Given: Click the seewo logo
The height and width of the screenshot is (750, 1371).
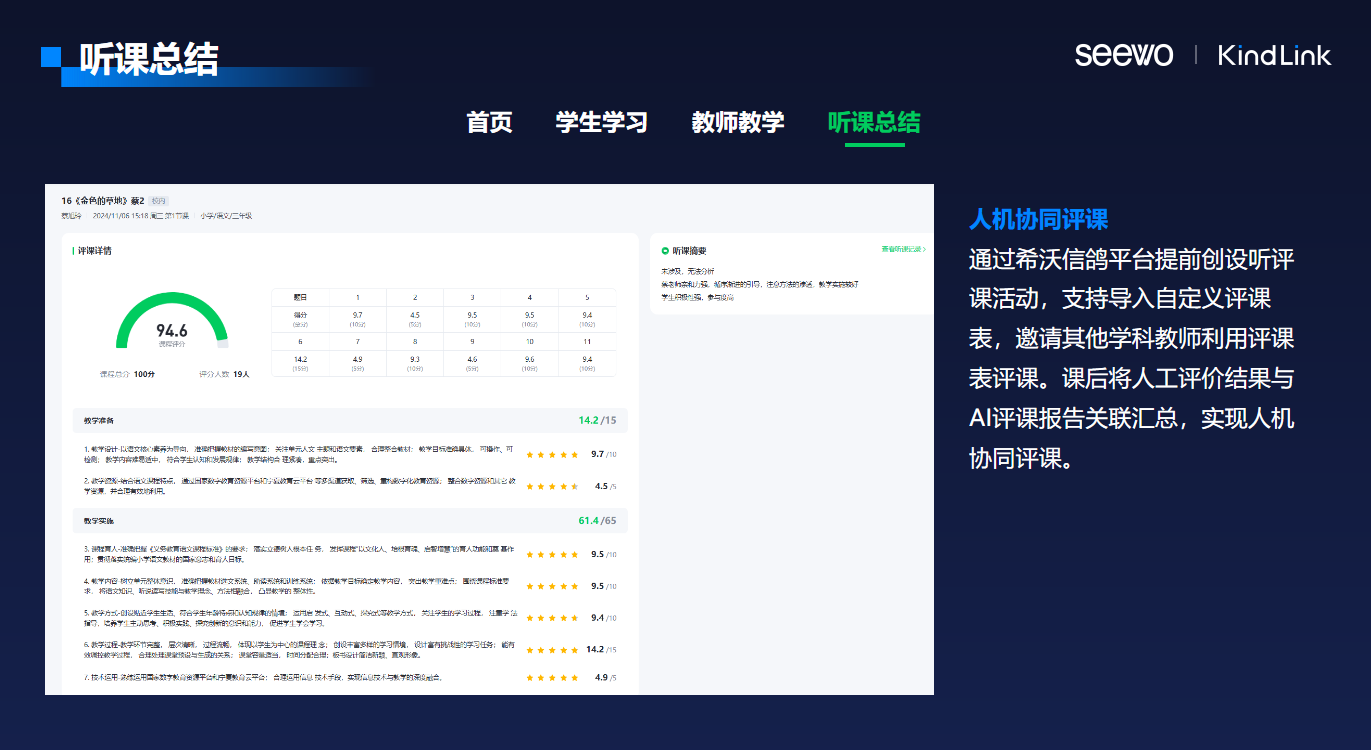Looking at the screenshot, I should 1123,55.
